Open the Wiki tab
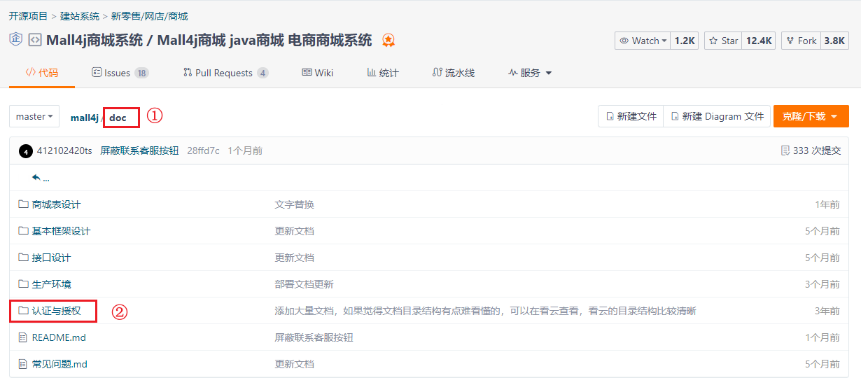 317,72
